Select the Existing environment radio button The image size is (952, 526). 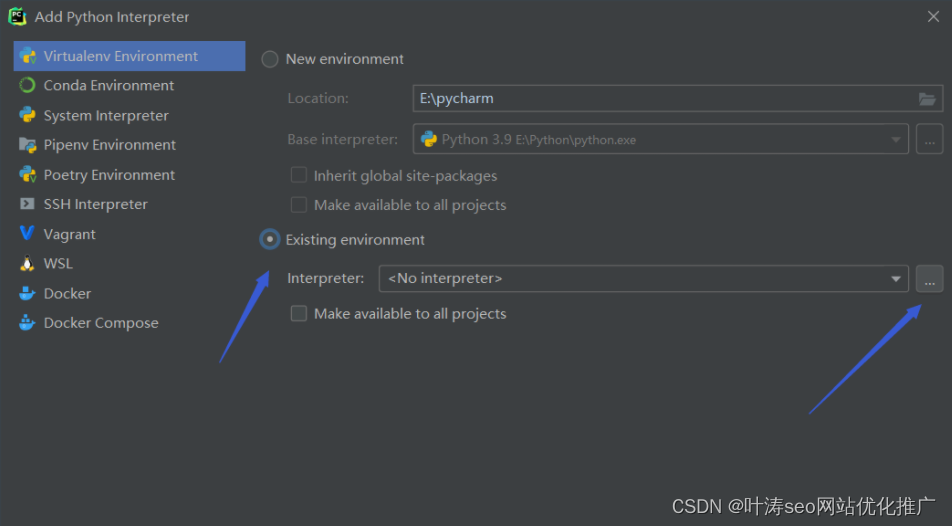coord(270,240)
